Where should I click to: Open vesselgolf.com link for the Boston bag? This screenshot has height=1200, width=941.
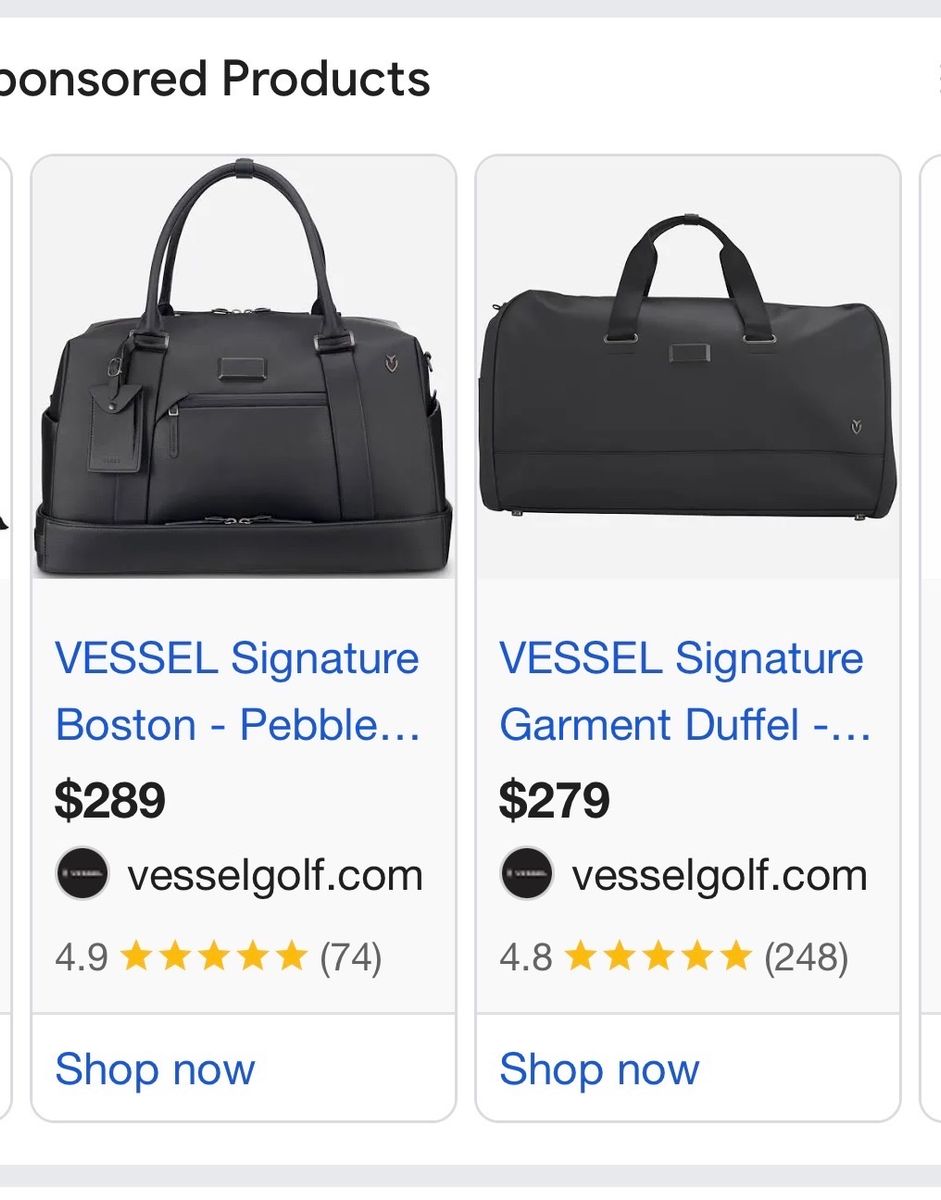point(275,875)
